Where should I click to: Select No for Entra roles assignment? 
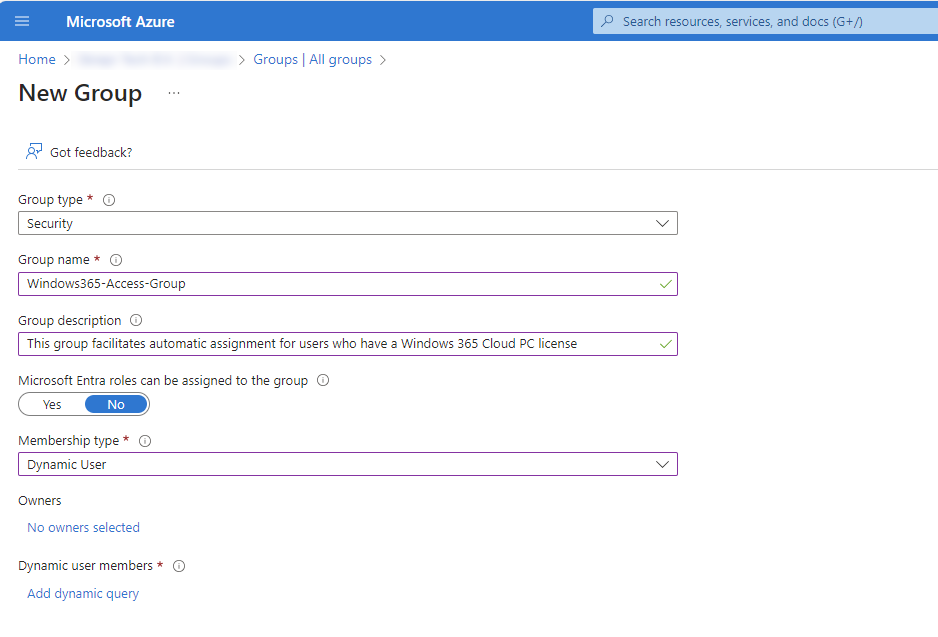tap(116, 405)
